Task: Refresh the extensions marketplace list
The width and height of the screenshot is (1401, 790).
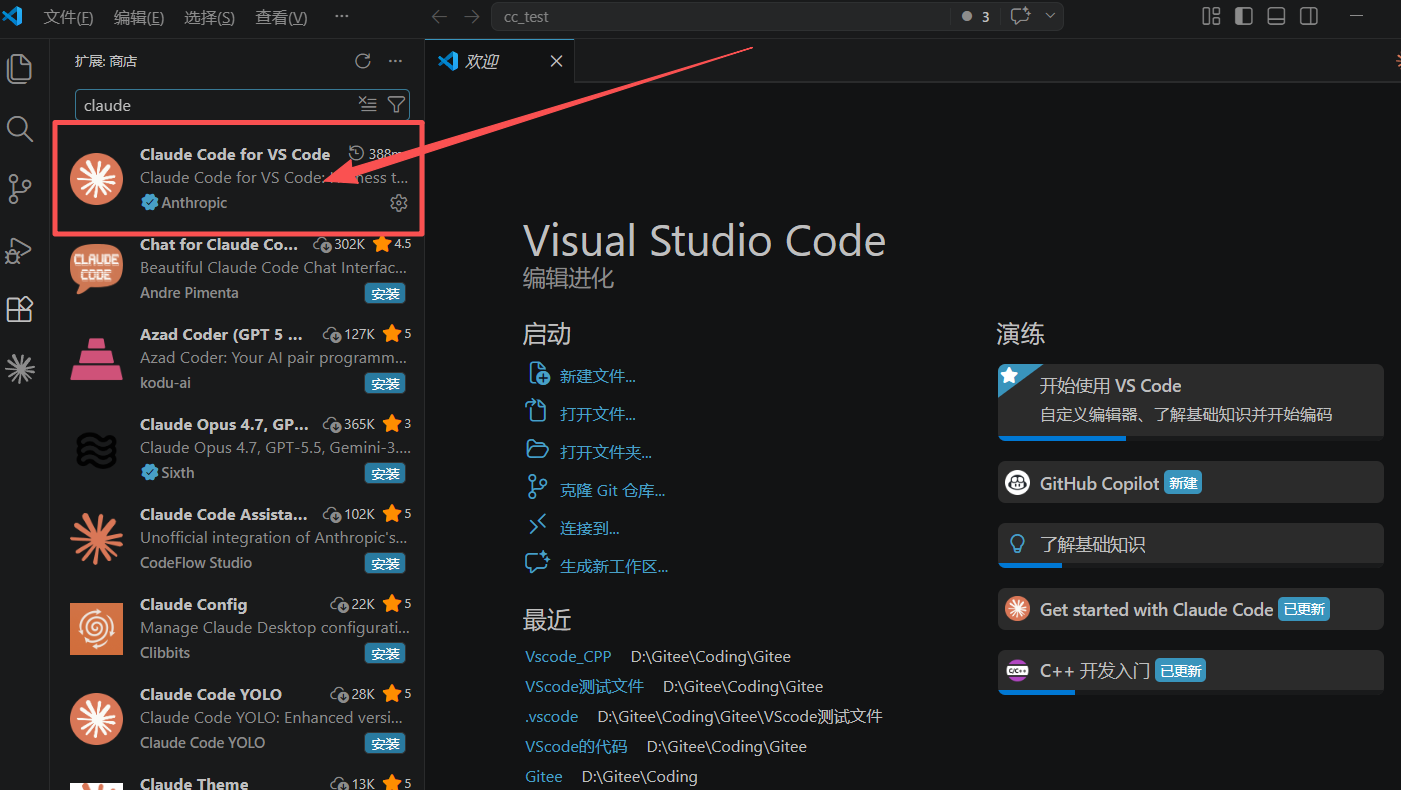Action: coord(363,61)
